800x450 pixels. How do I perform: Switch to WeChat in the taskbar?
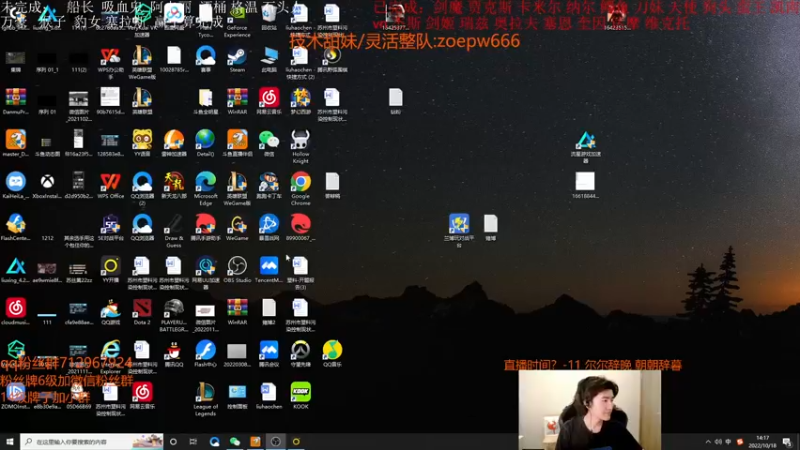coord(235,441)
